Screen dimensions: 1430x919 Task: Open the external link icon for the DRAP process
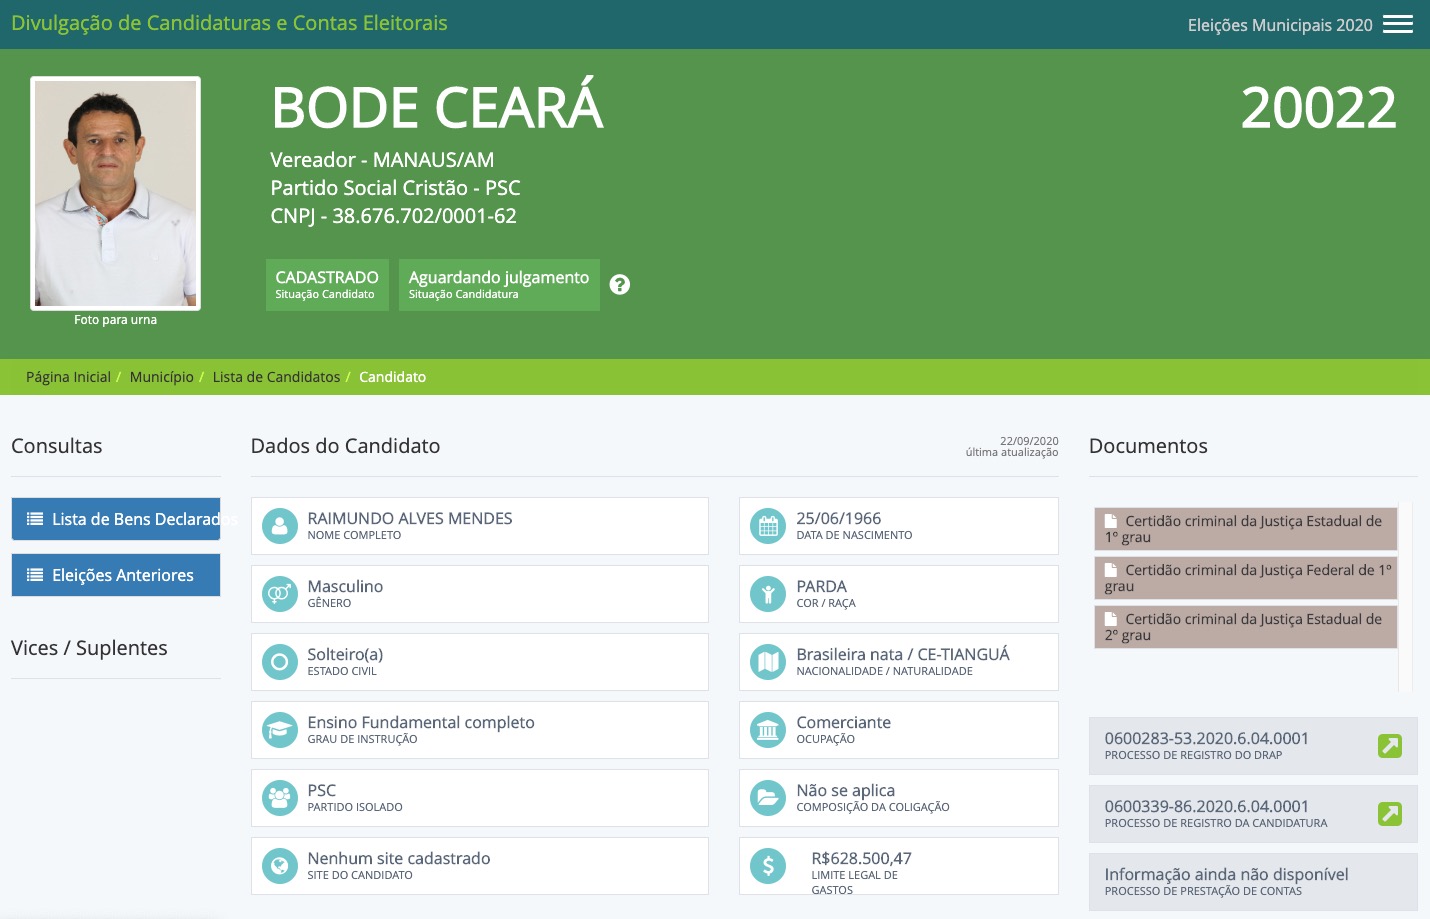(1389, 745)
